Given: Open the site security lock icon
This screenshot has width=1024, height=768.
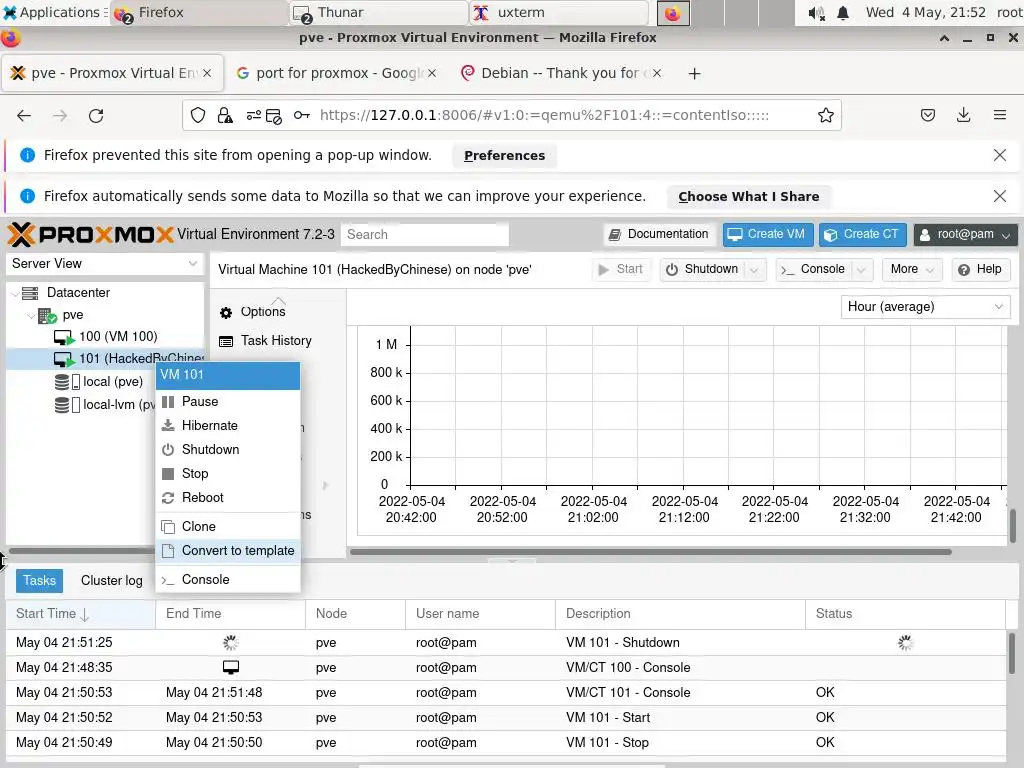Looking at the screenshot, I should pos(225,116).
